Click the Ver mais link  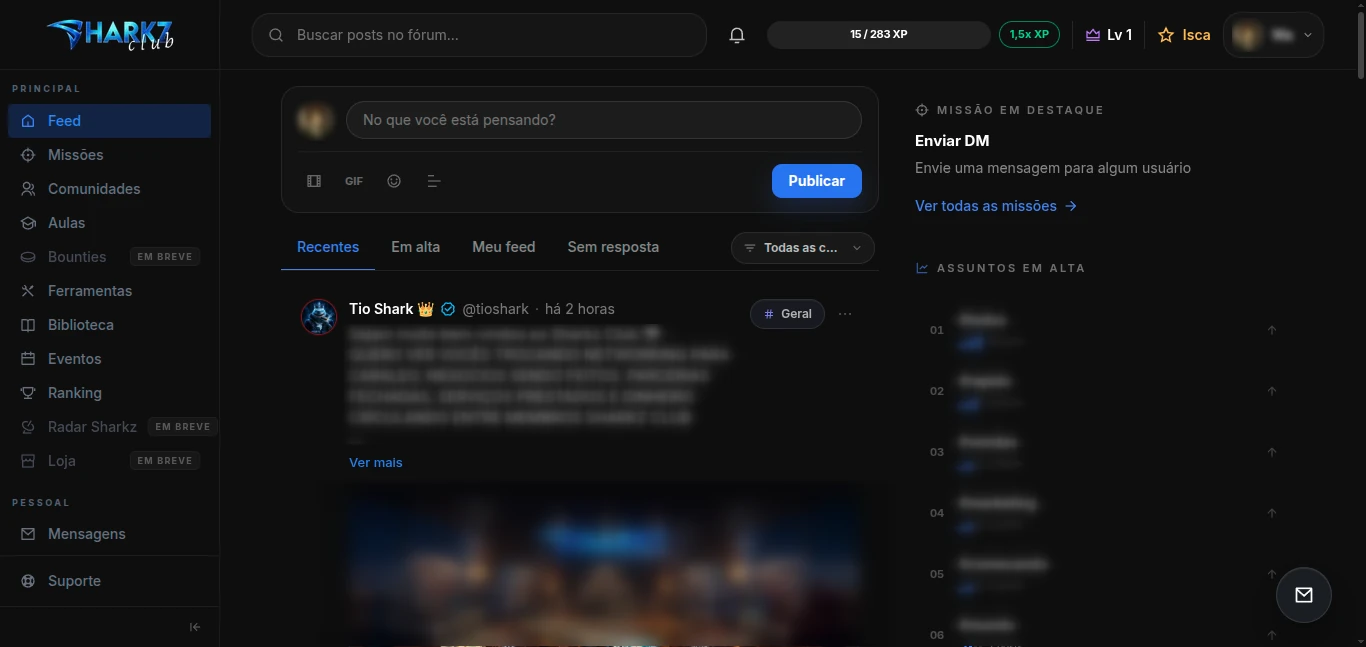[376, 462]
